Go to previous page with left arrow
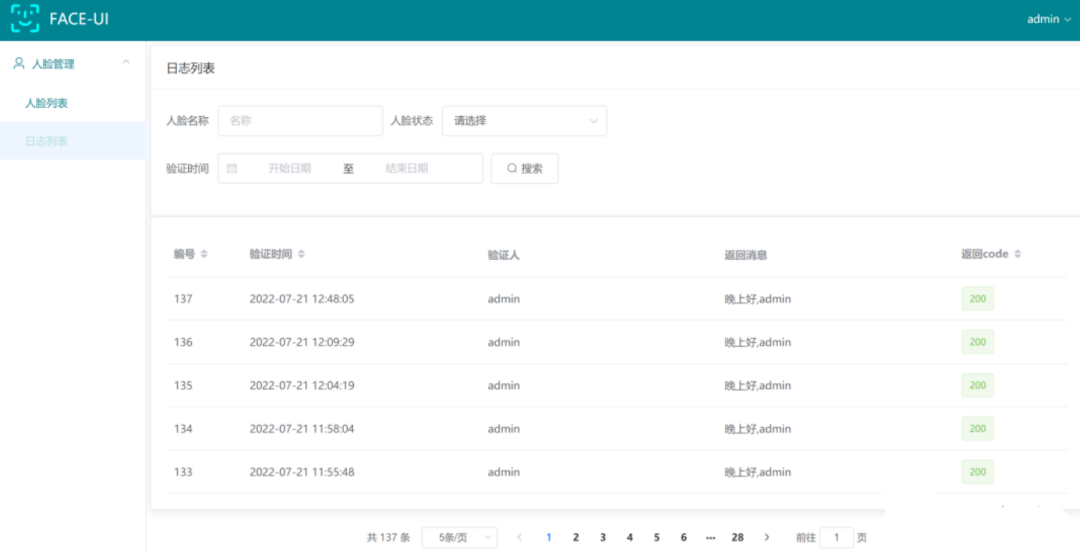1080x551 pixels. pyautogui.click(x=519, y=537)
